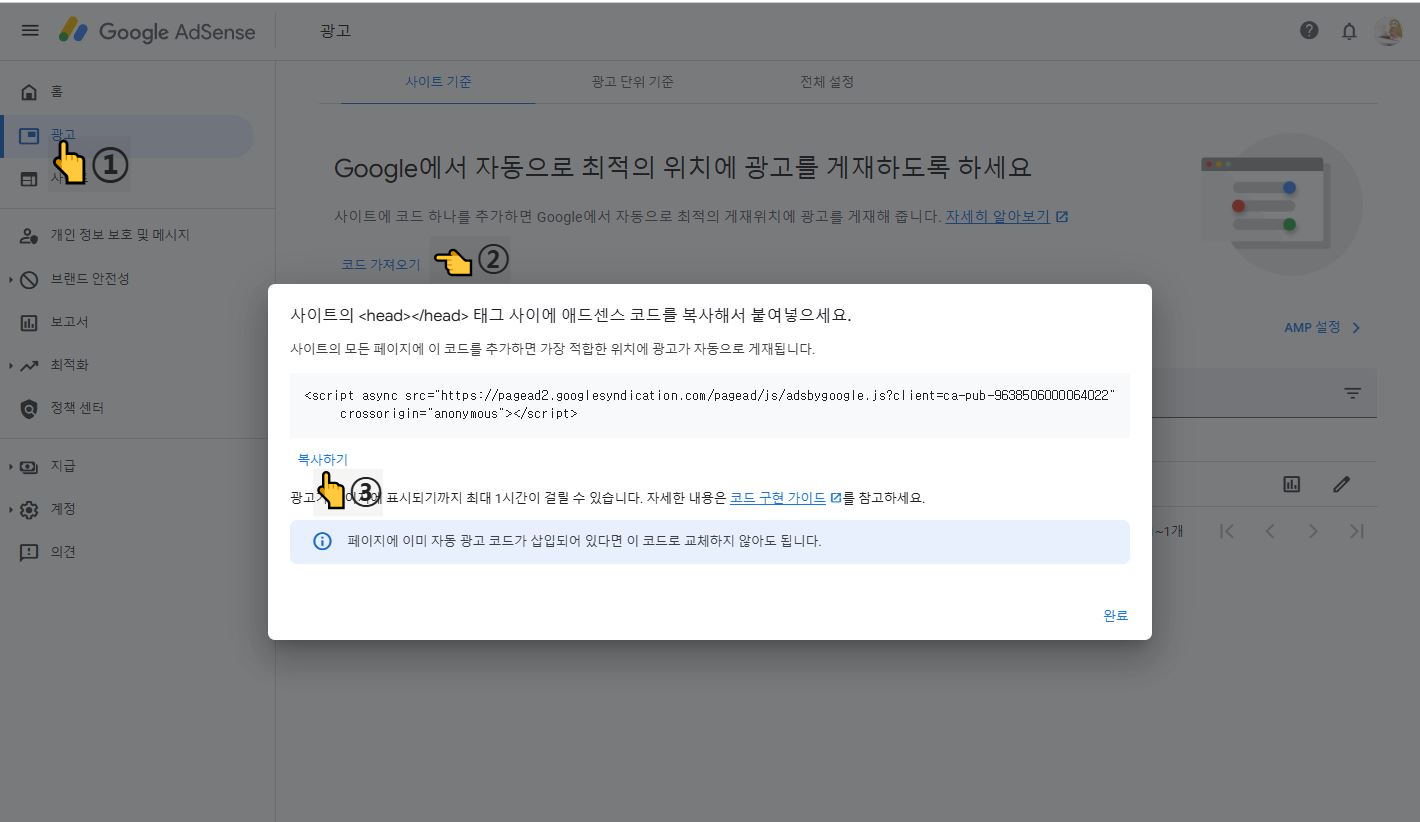Expand the 브랜드 안전성 arrow
1420x822 pixels.
pyautogui.click(x=10, y=279)
